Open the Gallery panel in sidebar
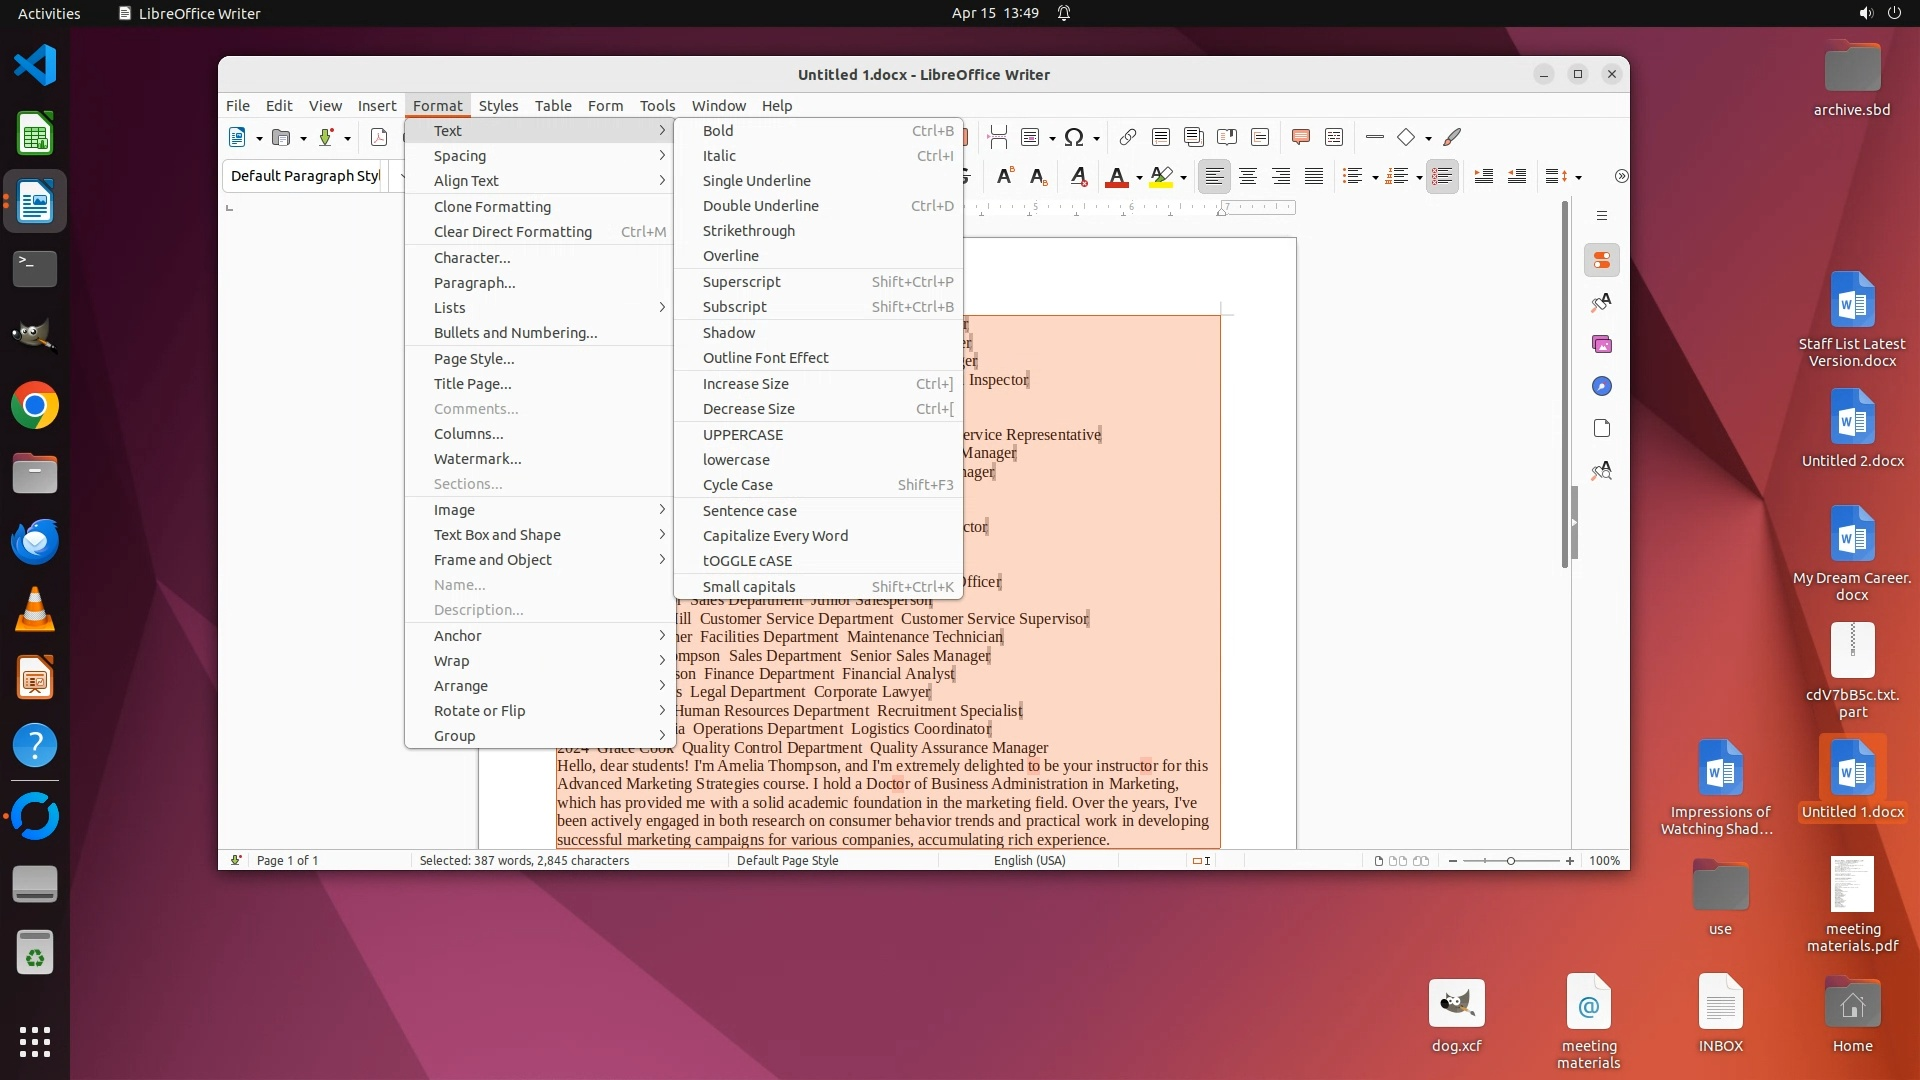 pyautogui.click(x=1602, y=344)
